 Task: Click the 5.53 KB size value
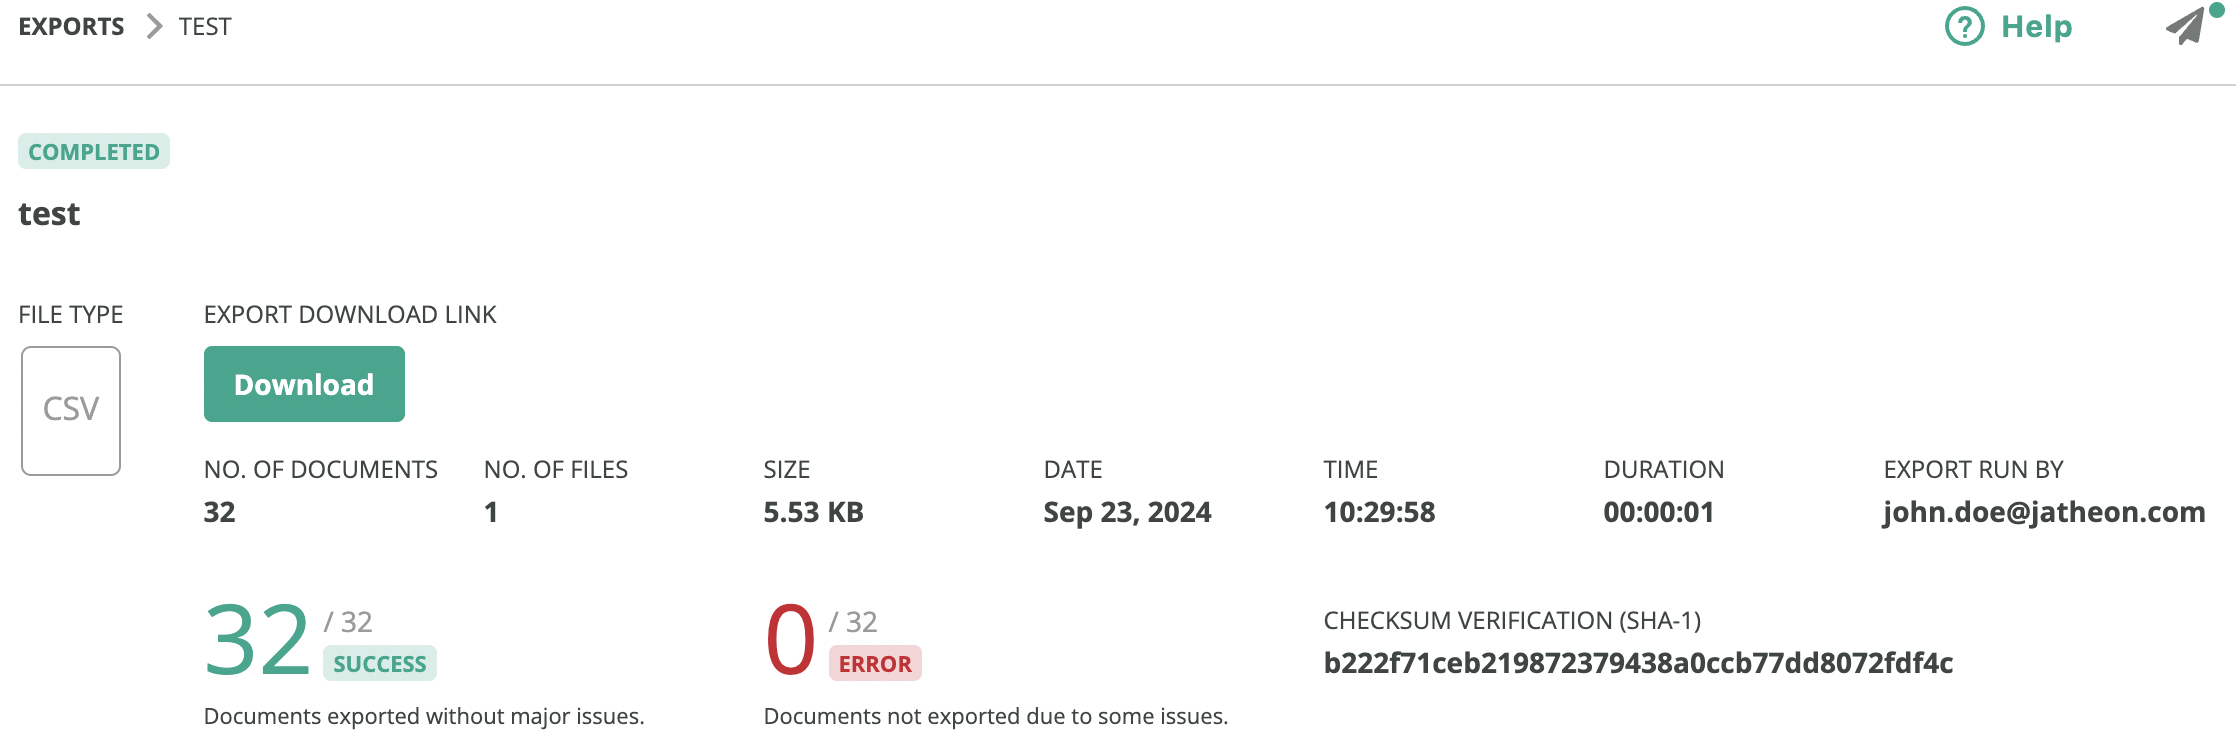tap(813, 512)
